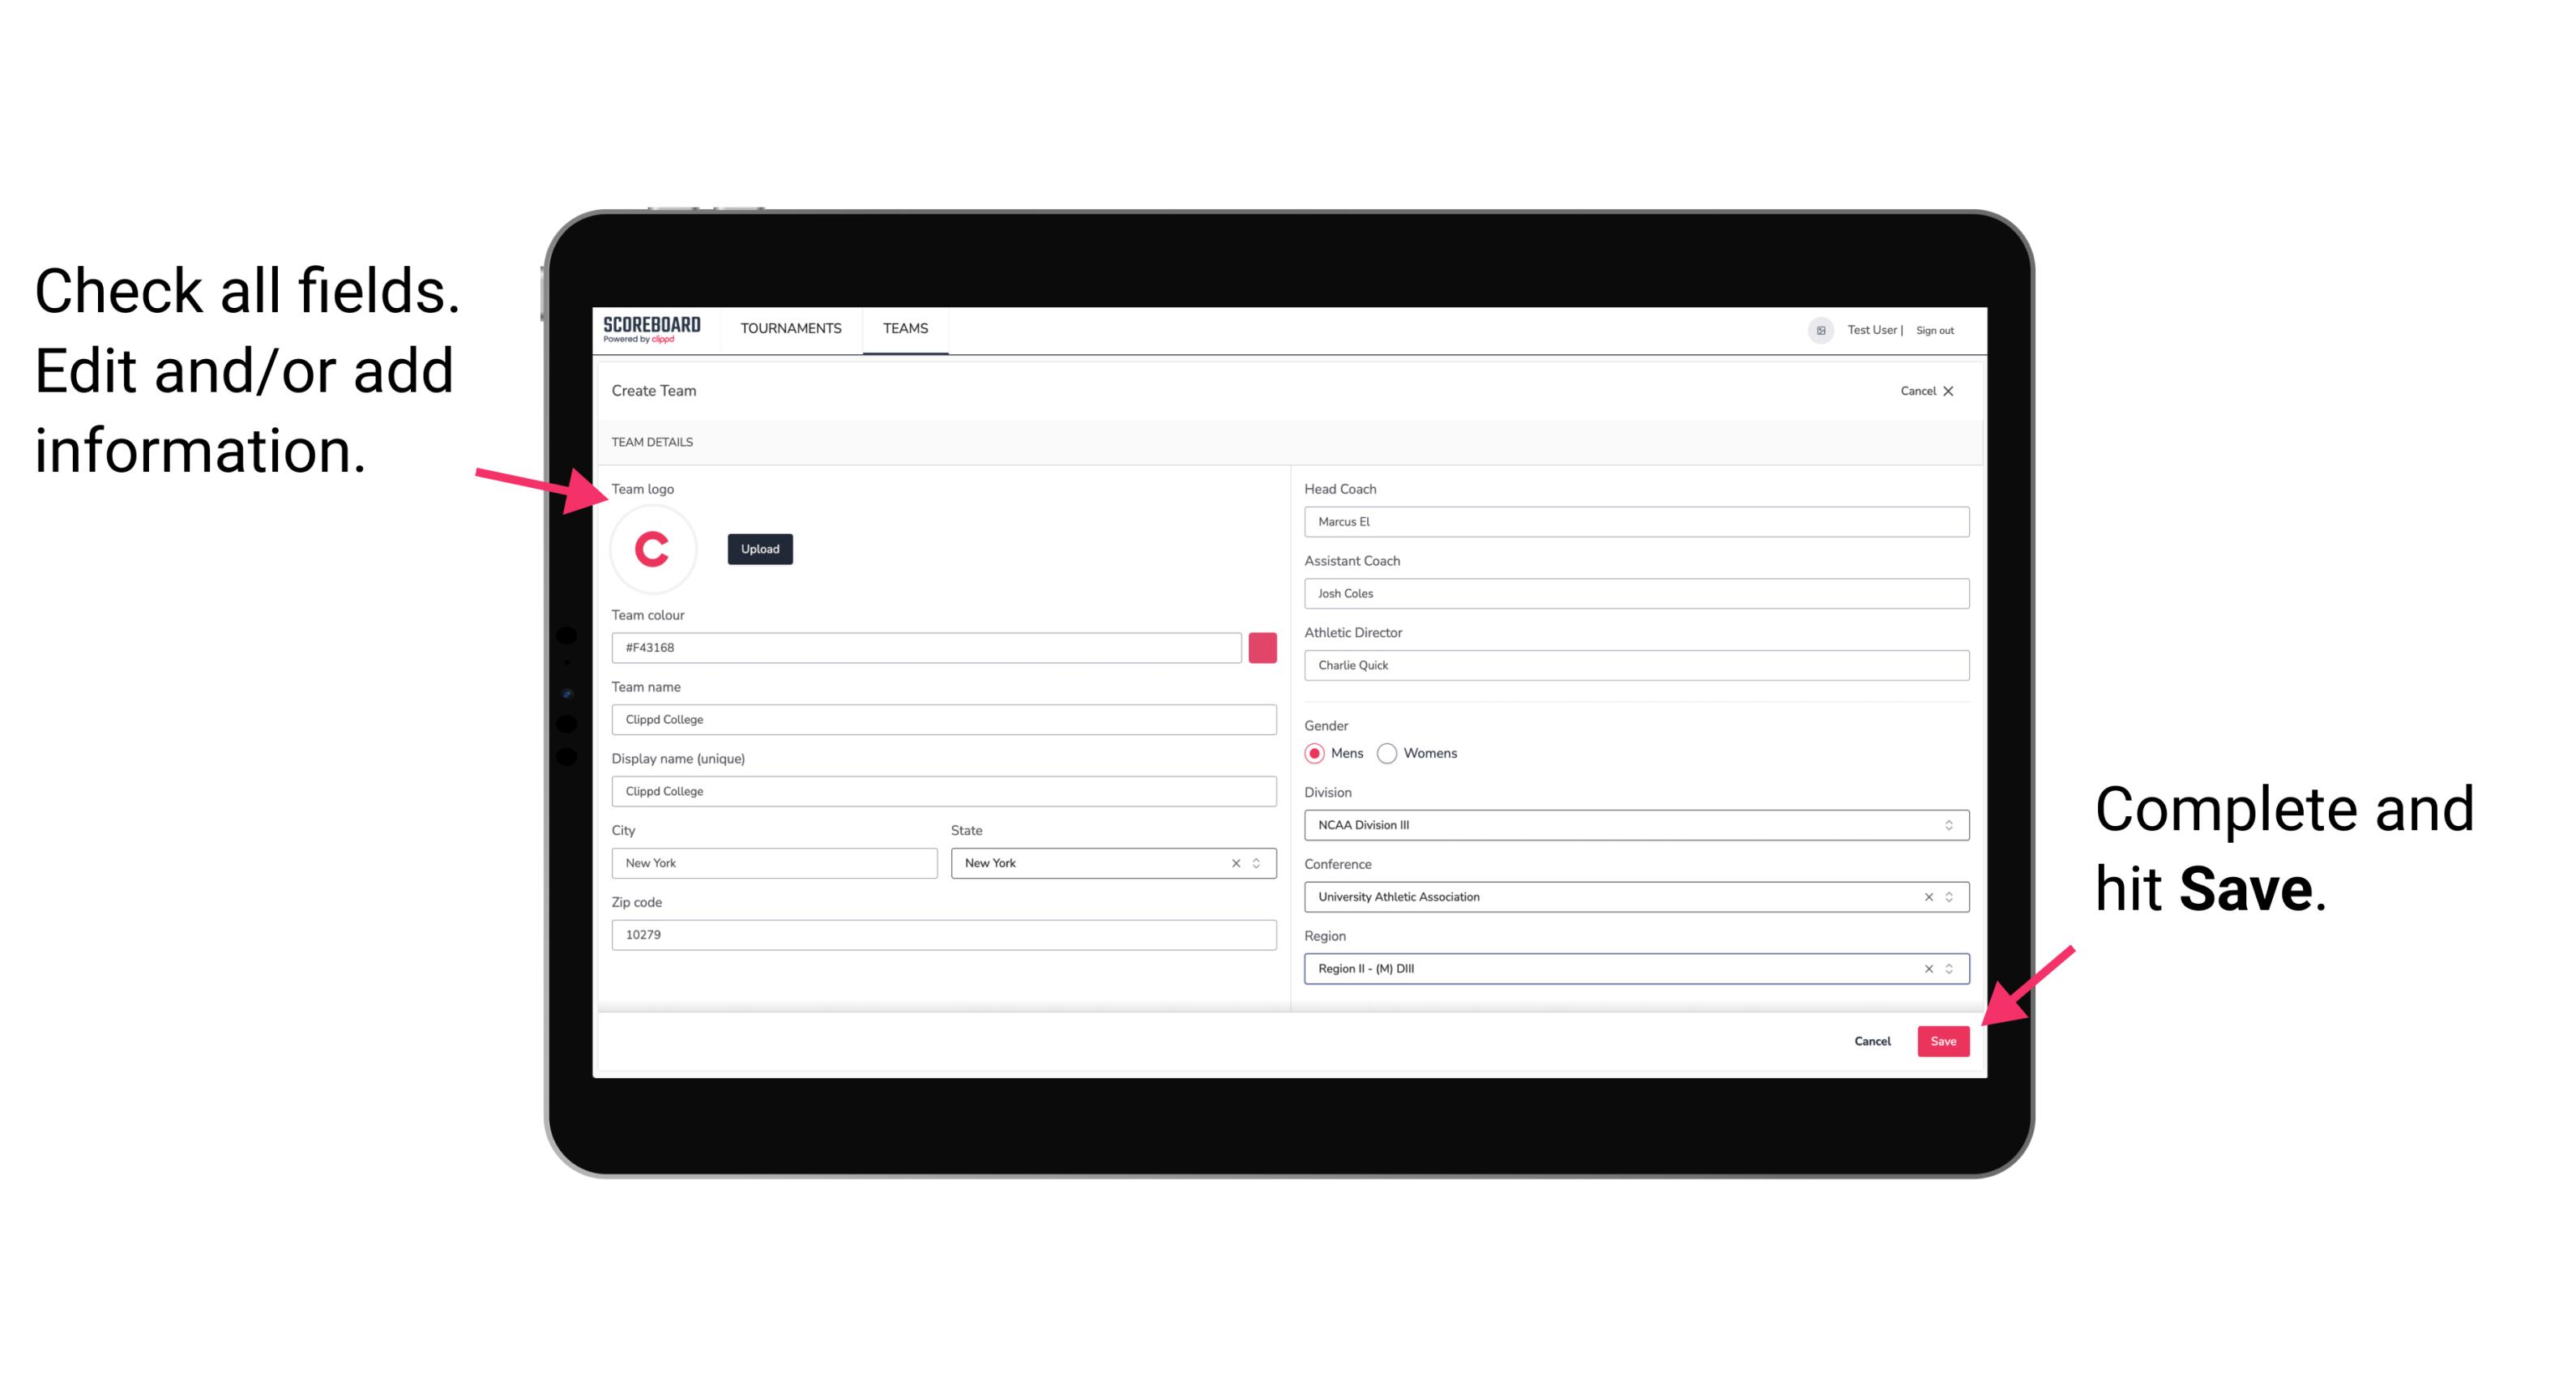This screenshot has width=2576, height=1386.
Task: Click the Upload button for team logo
Action: (761, 550)
